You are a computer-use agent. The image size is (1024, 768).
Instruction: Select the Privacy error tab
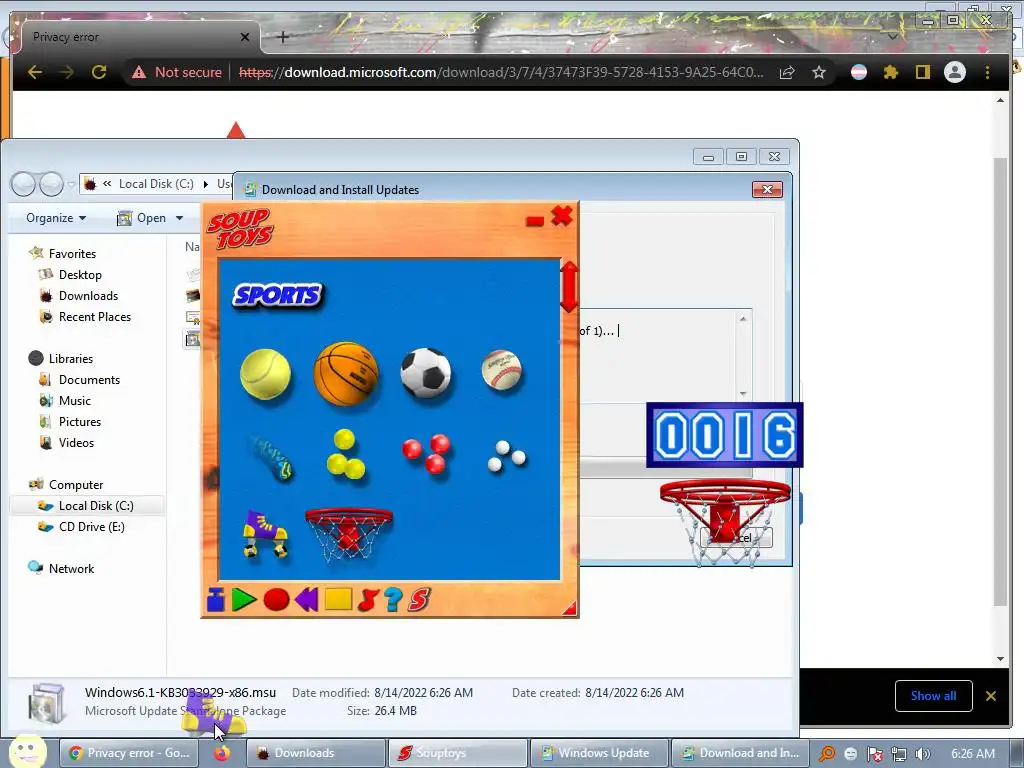tap(140, 37)
